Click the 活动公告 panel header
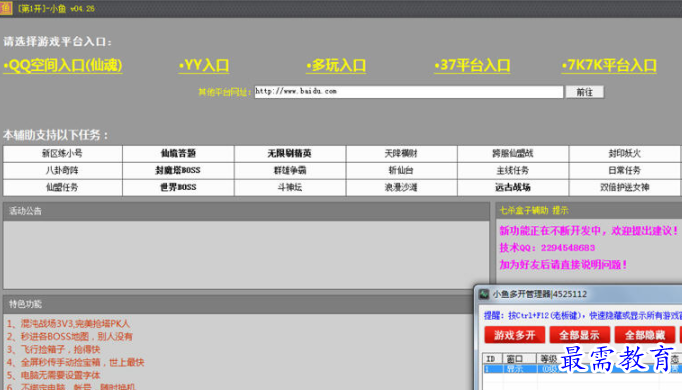 (246, 211)
